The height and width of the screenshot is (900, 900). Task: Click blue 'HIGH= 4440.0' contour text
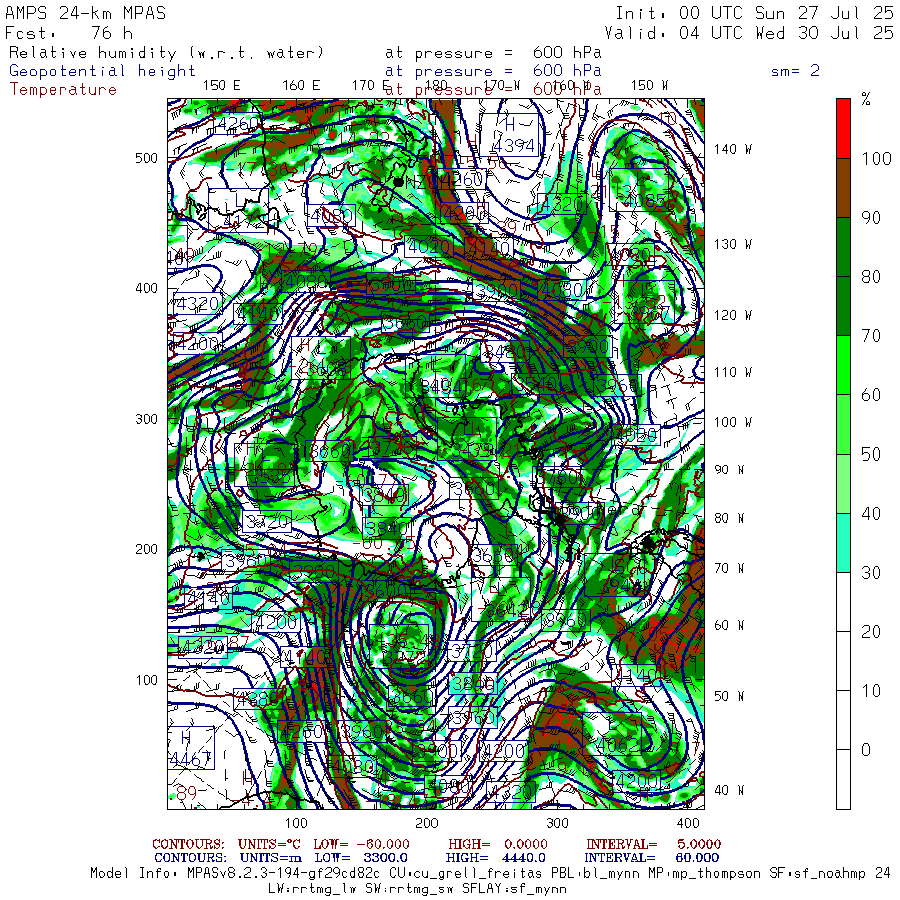tap(496, 858)
